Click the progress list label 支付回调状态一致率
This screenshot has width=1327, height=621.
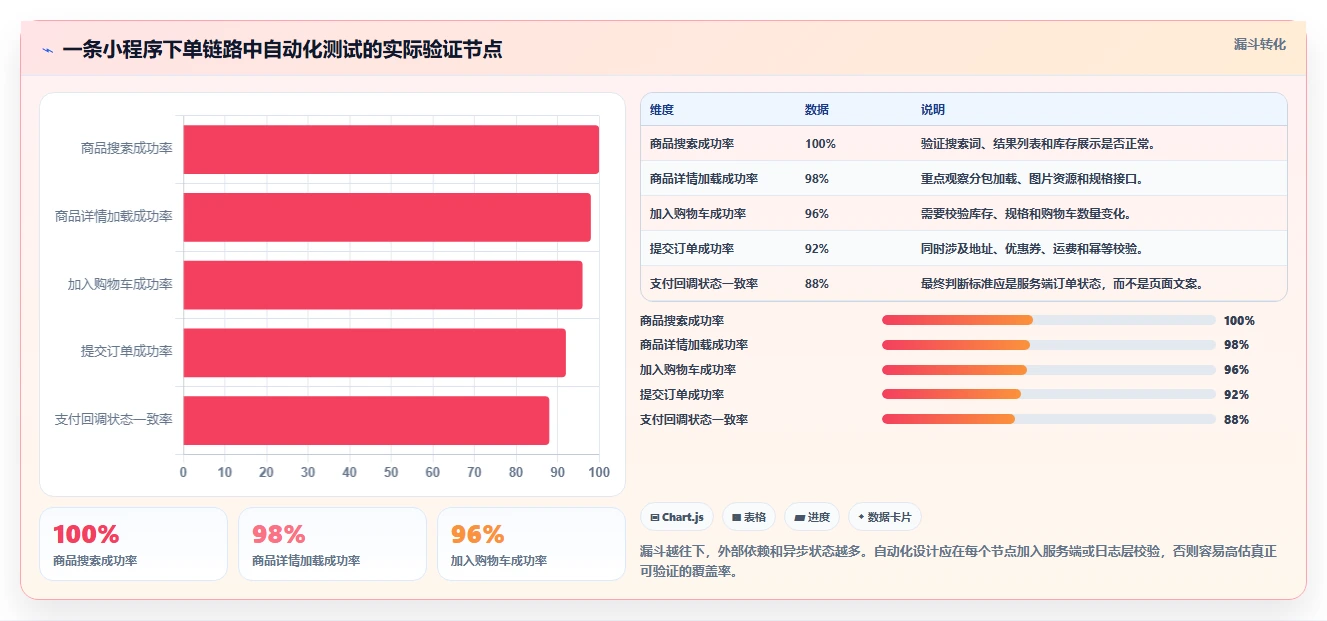pyautogui.click(x=694, y=420)
